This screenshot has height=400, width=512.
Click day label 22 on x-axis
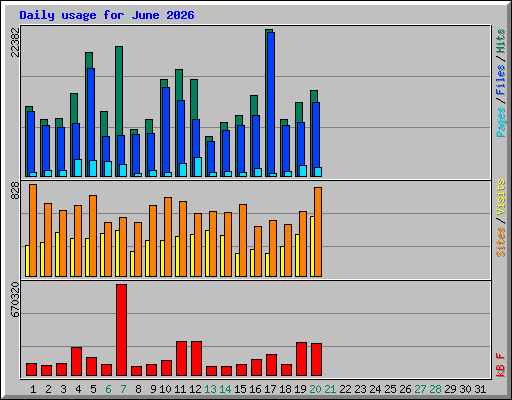pos(345,389)
